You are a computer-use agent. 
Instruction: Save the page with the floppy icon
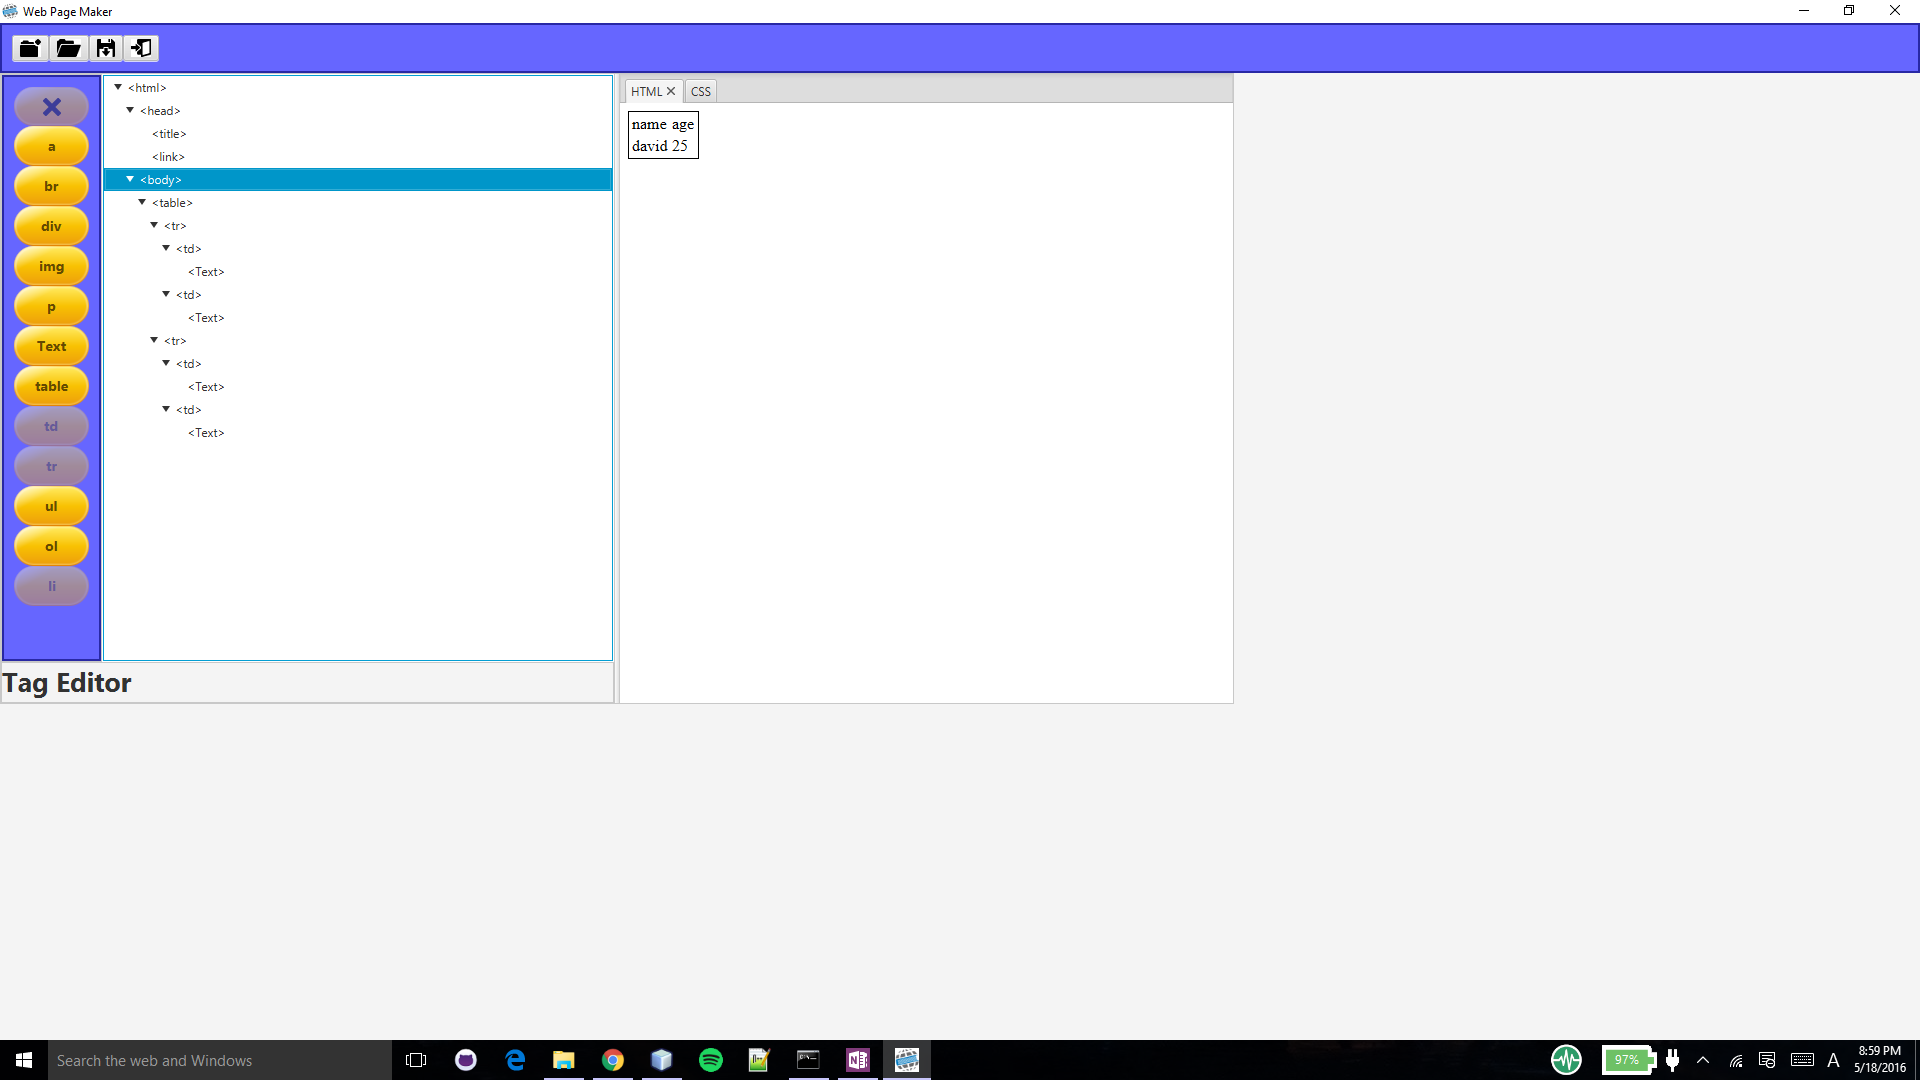[106, 48]
